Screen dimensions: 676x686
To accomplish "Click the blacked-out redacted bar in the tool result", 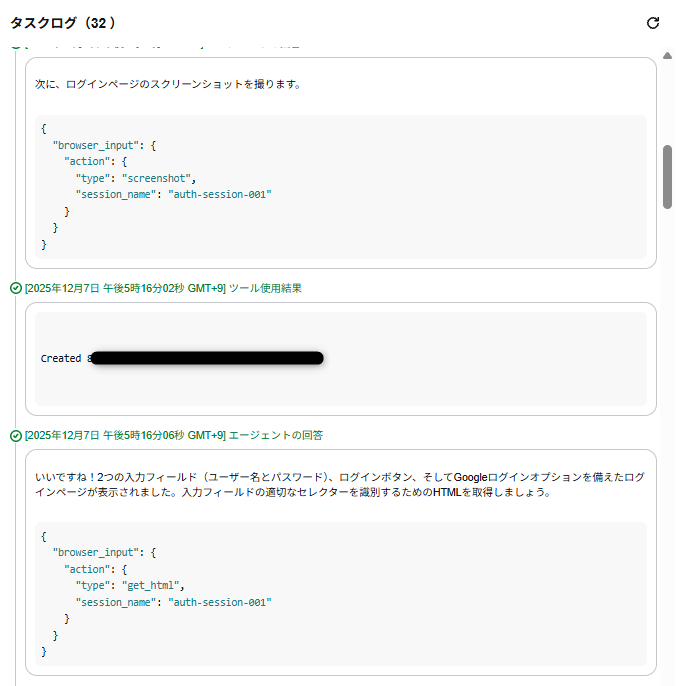I will pos(206,358).
